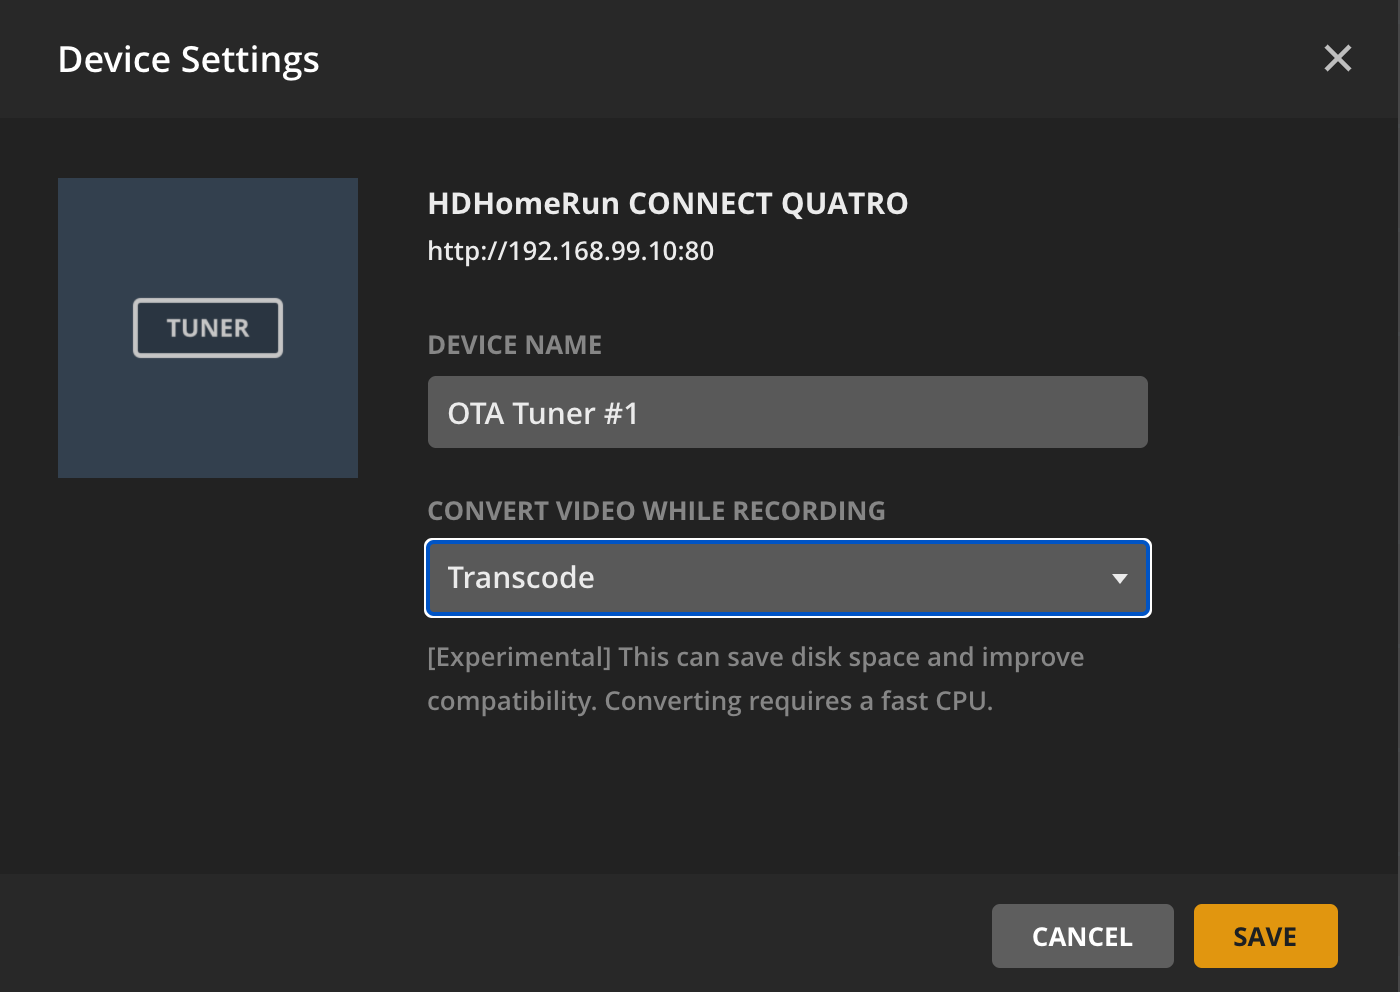Click the HDHomeRun CONNECT QUATRO title

[668, 204]
